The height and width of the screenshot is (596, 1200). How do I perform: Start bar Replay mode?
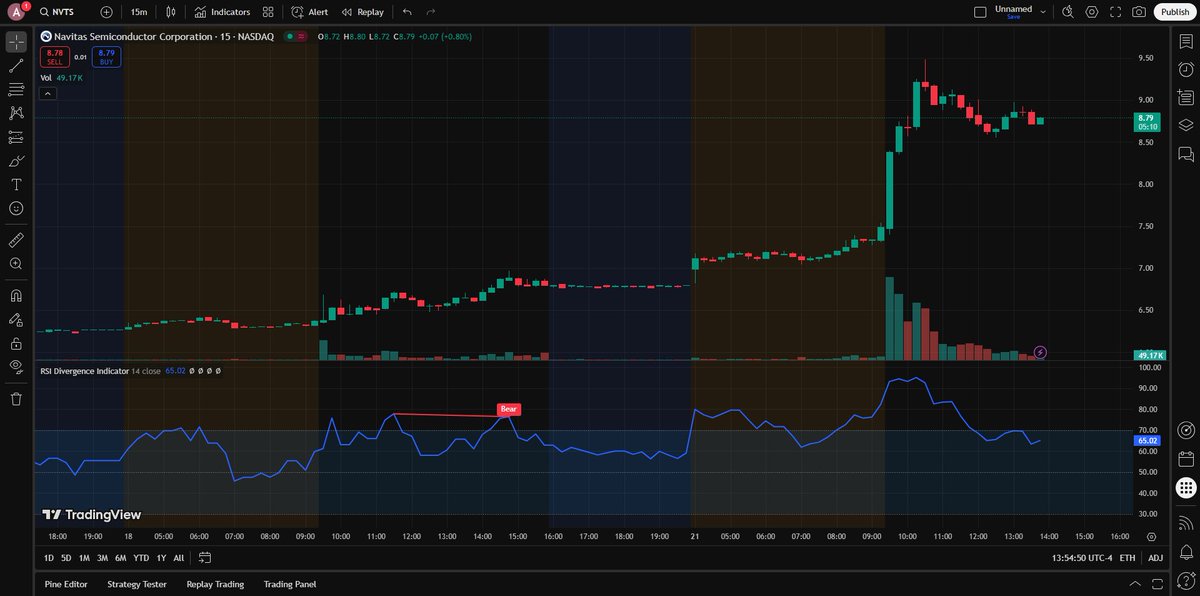(362, 12)
